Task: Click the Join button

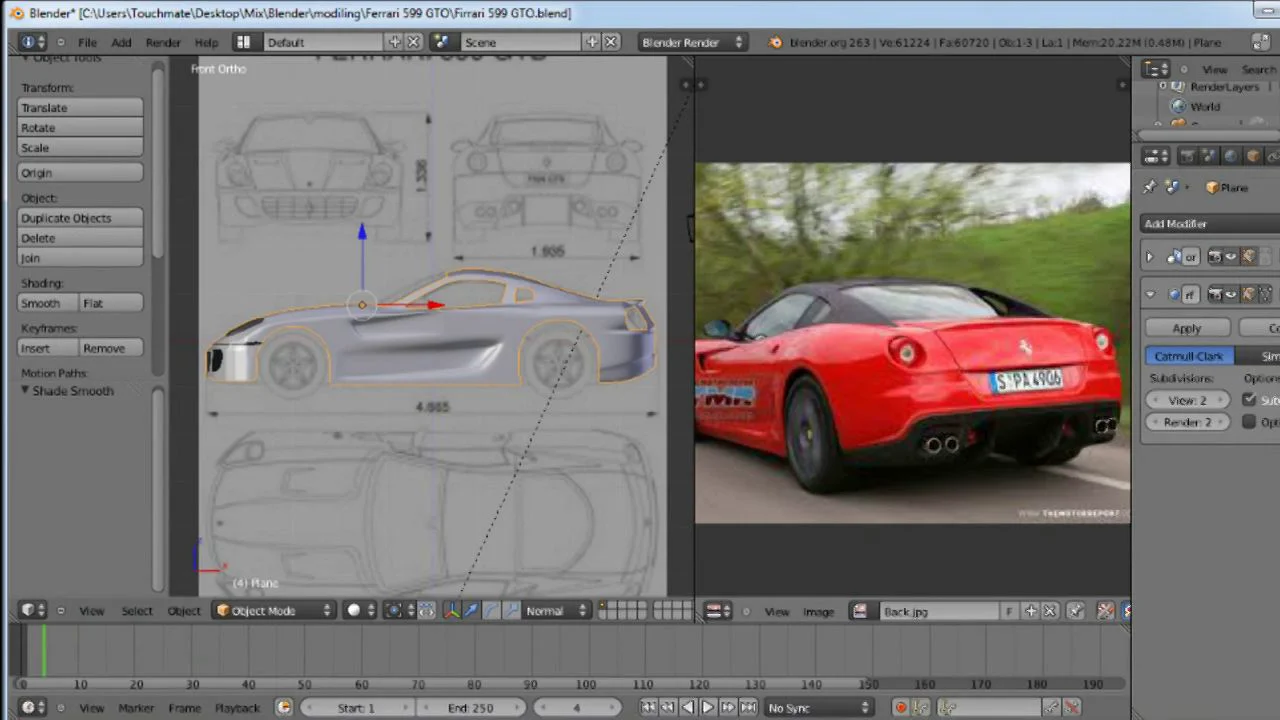Action: pos(80,257)
